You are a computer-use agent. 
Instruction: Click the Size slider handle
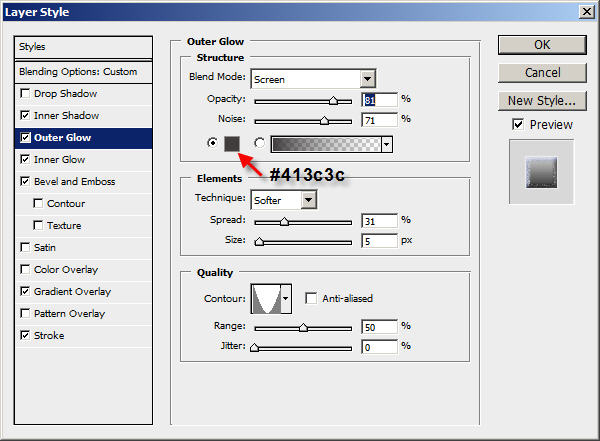click(259, 242)
